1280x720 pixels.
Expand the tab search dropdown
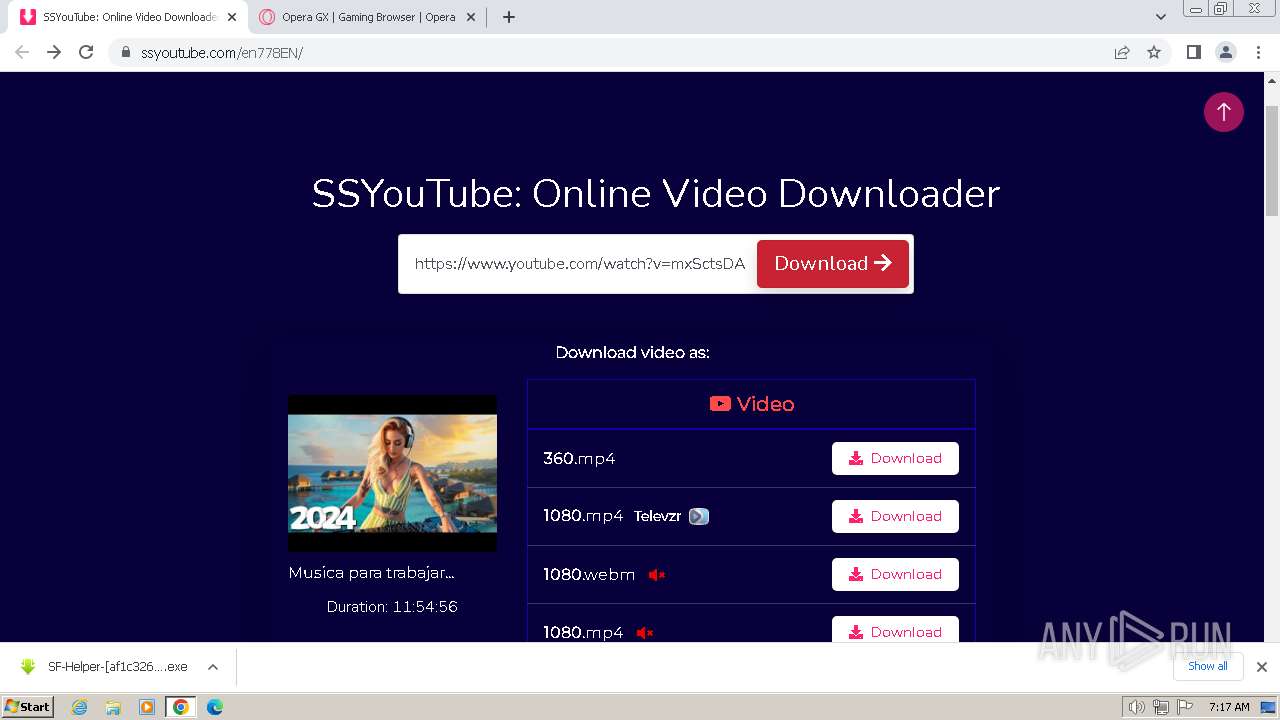click(x=1161, y=17)
